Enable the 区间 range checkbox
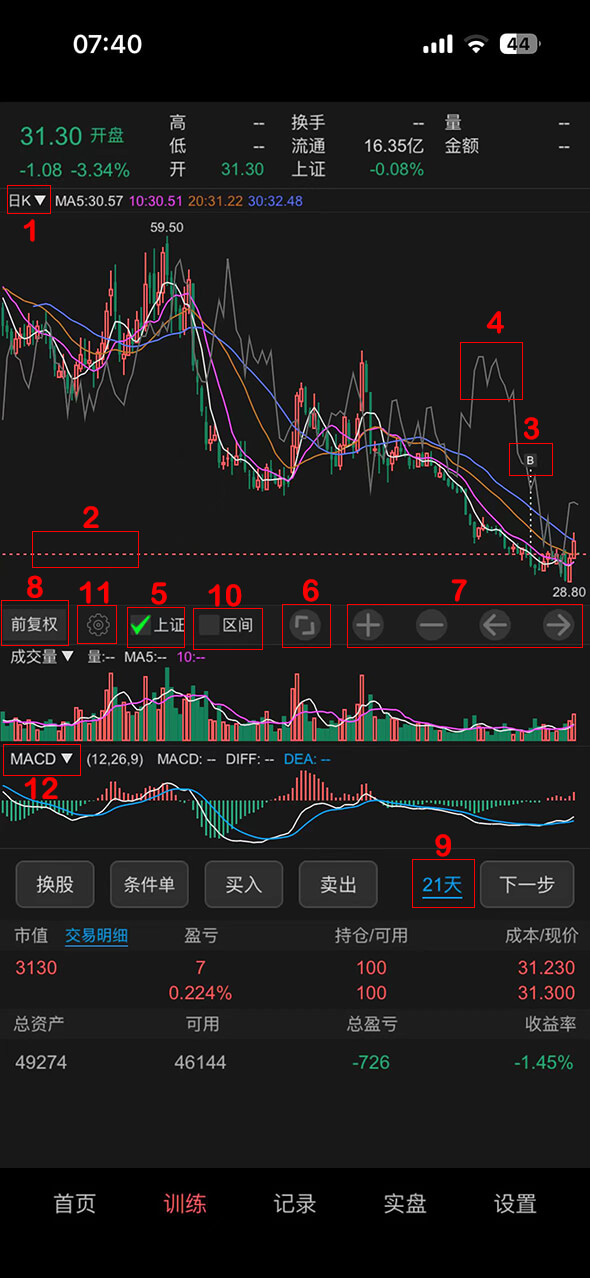 (x=209, y=626)
